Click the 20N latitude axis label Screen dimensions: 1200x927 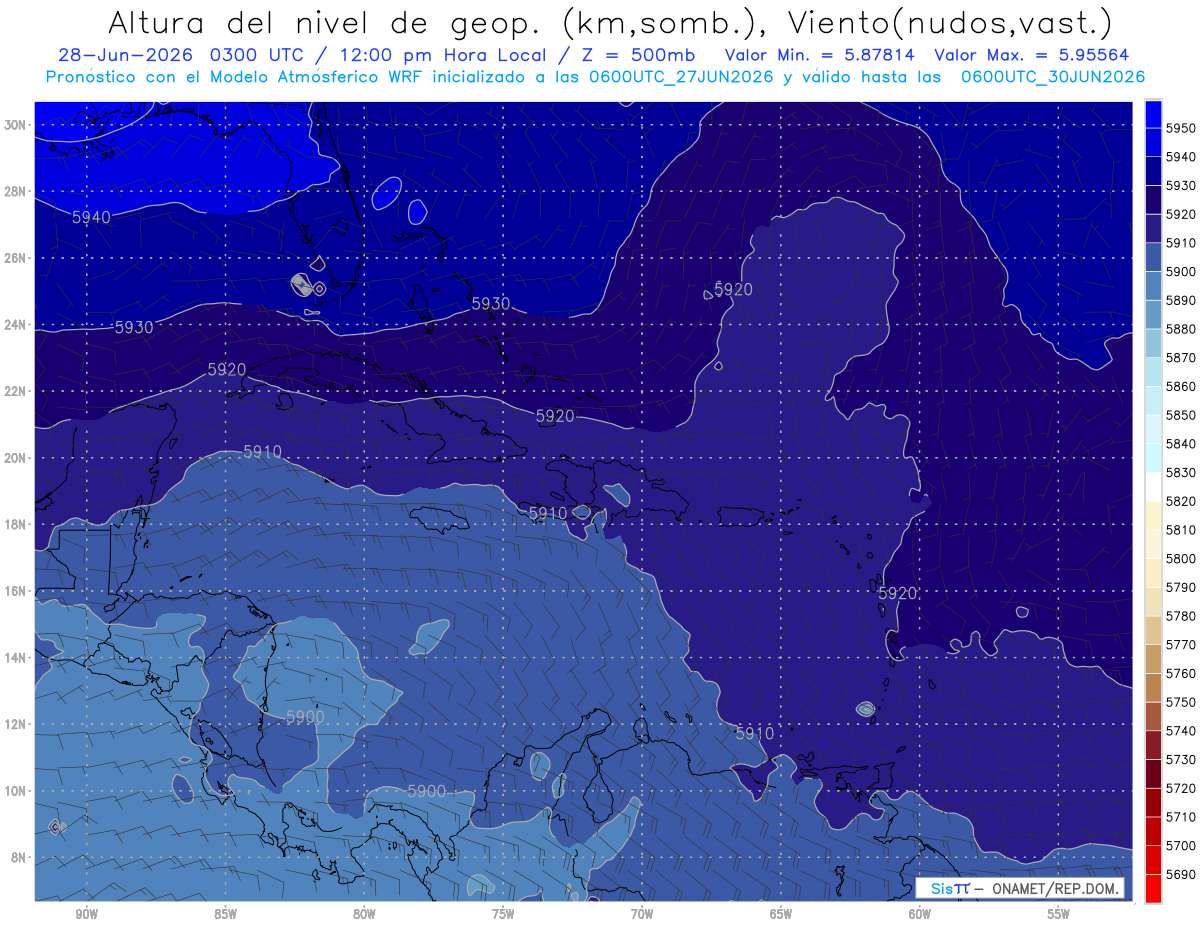(x=13, y=458)
